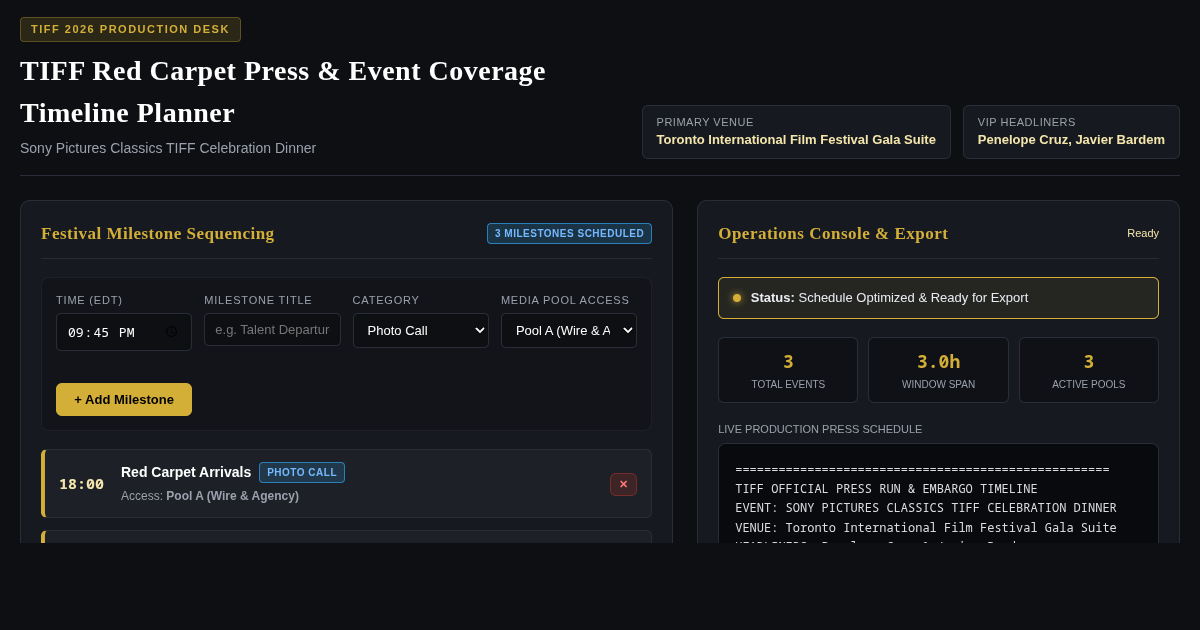Viewport: 1200px width, 630px height.
Task: Click the TIFF 2026 Production Desk badge
Action: click(130, 29)
